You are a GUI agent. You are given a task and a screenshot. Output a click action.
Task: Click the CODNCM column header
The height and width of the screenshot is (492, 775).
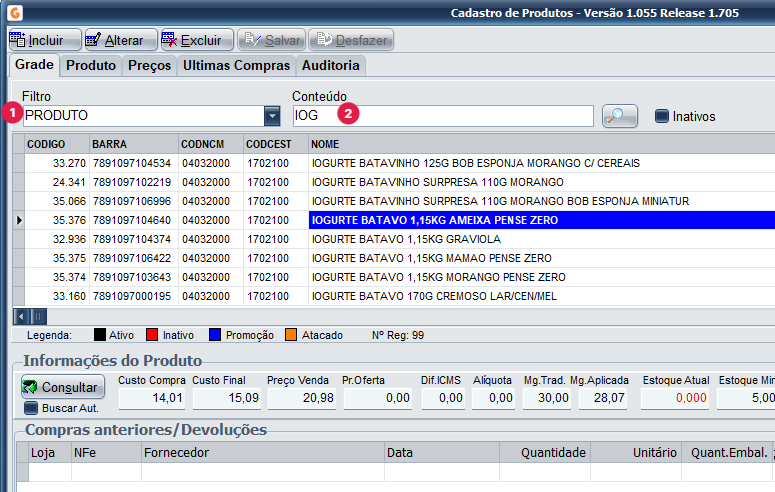coord(211,144)
